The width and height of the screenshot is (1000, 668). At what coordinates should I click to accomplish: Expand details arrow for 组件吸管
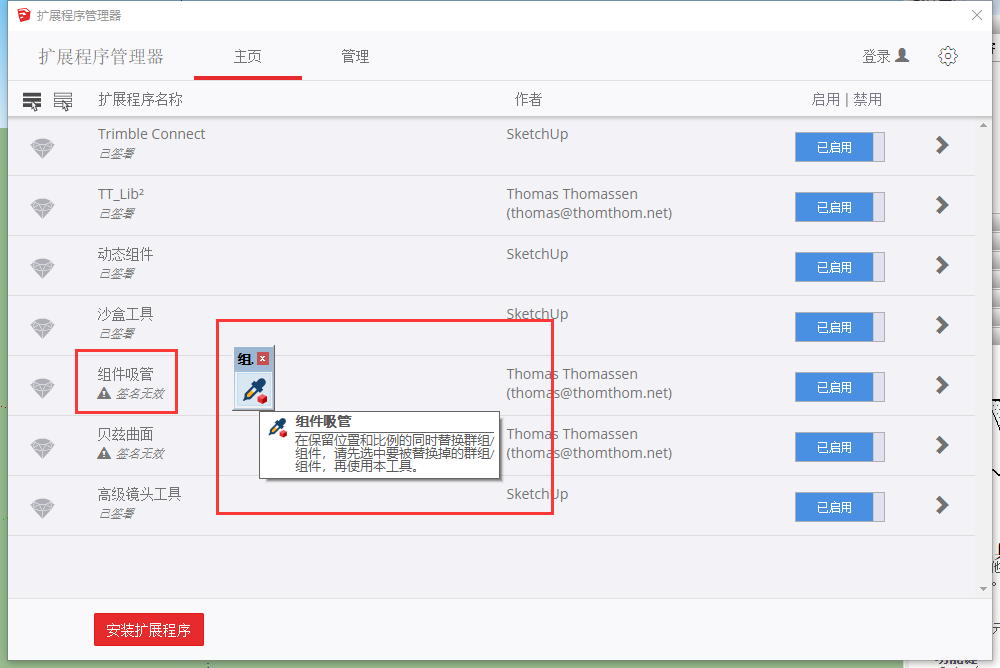click(943, 385)
